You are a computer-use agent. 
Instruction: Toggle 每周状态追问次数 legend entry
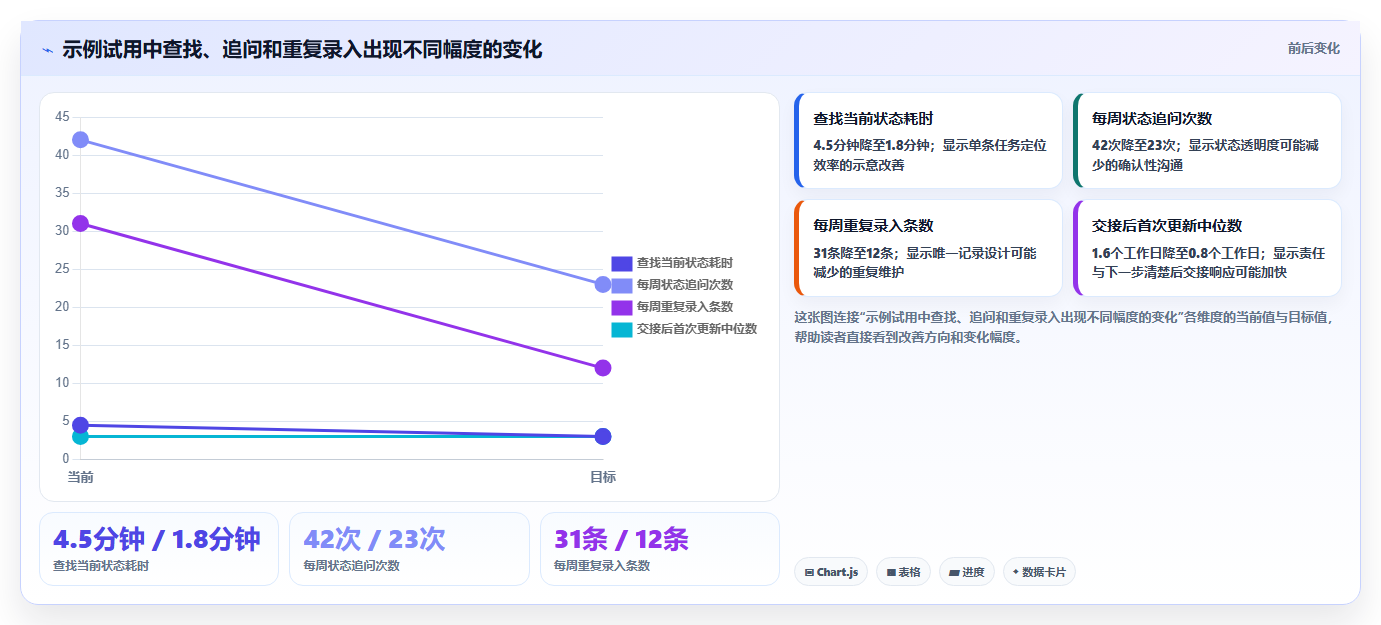[672, 285]
